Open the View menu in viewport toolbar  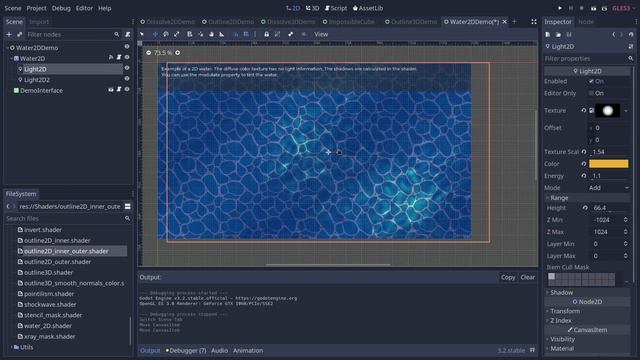point(321,34)
